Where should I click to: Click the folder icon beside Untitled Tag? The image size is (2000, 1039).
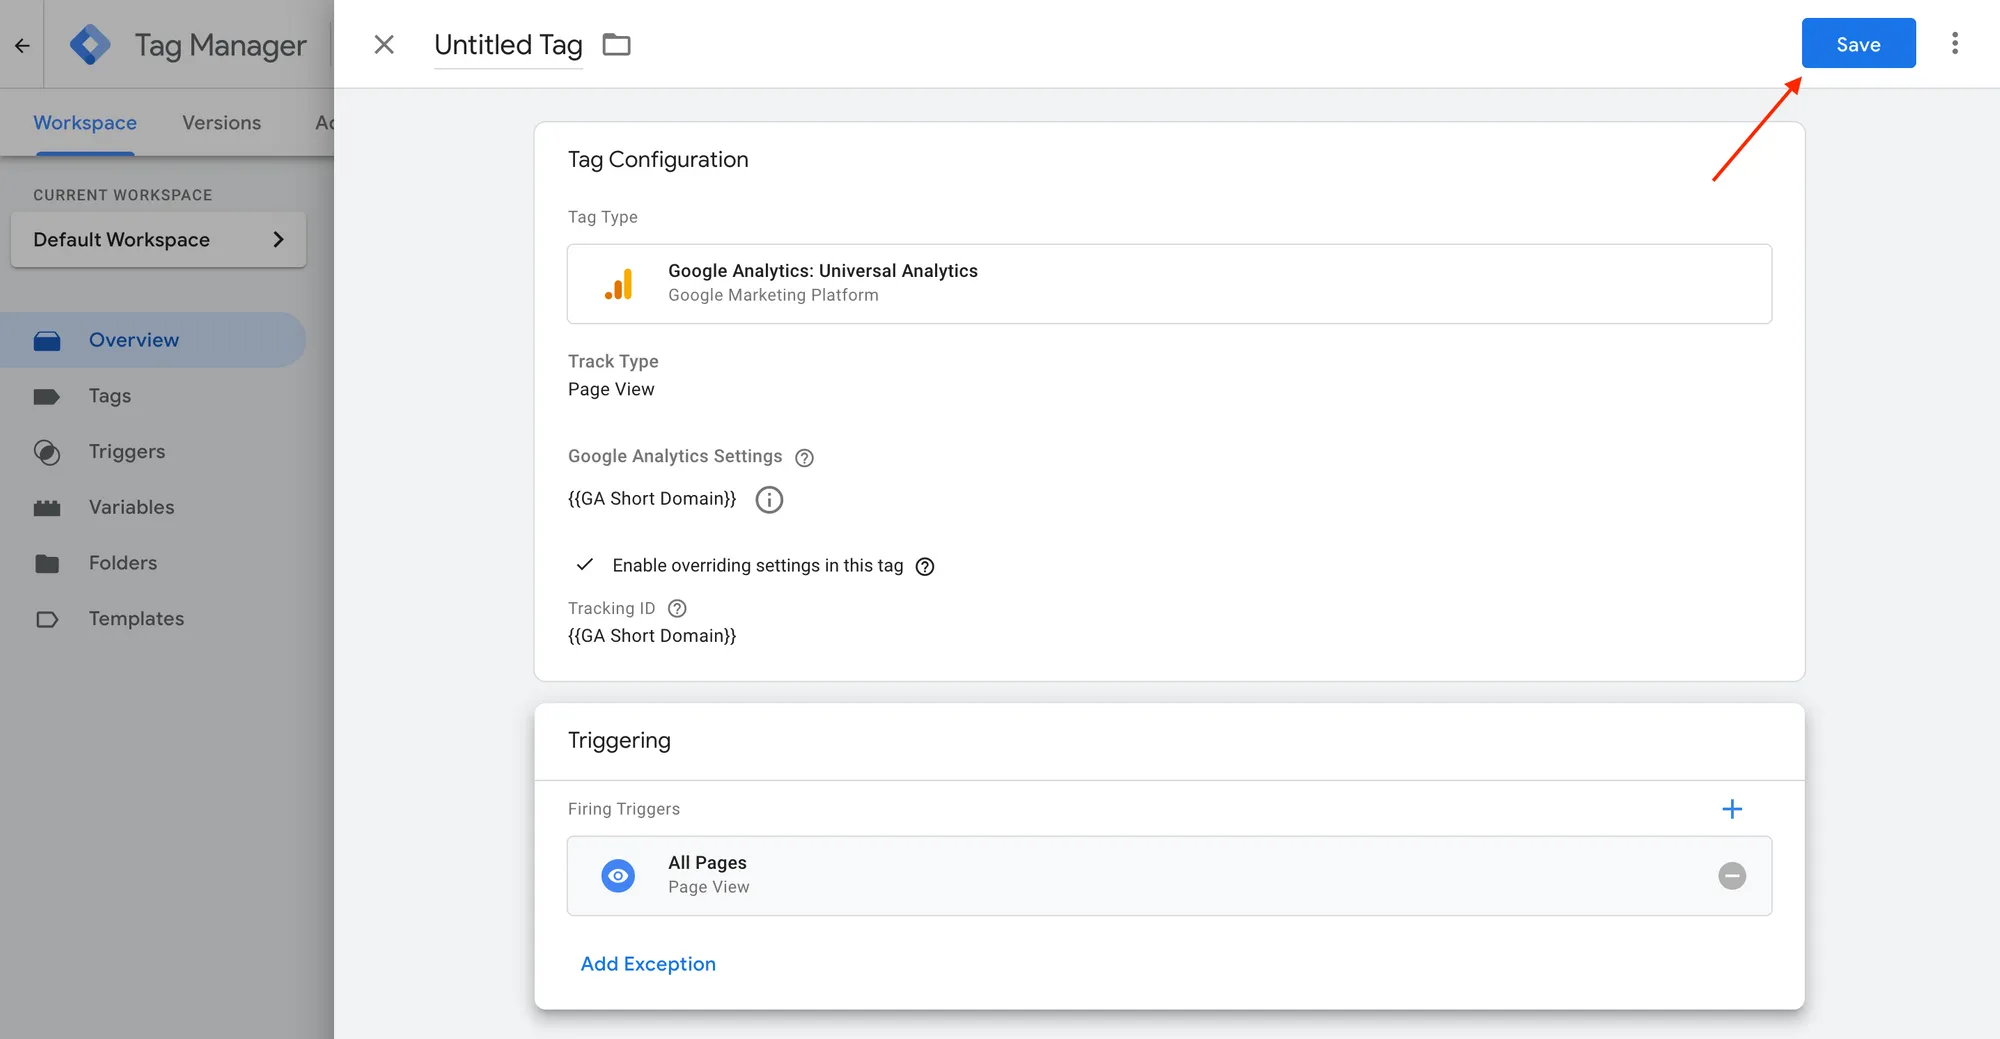tap(617, 44)
